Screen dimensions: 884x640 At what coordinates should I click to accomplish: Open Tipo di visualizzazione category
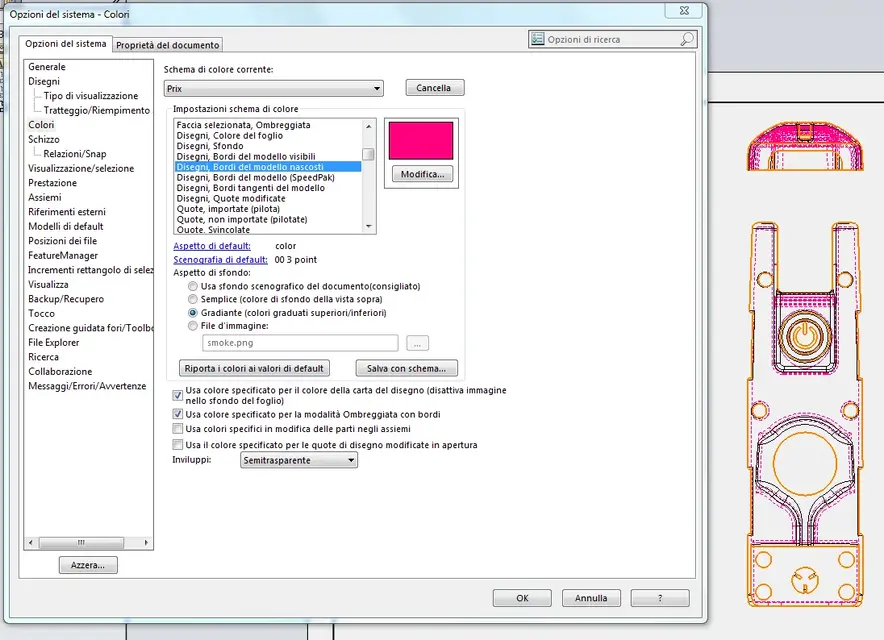[91, 96]
